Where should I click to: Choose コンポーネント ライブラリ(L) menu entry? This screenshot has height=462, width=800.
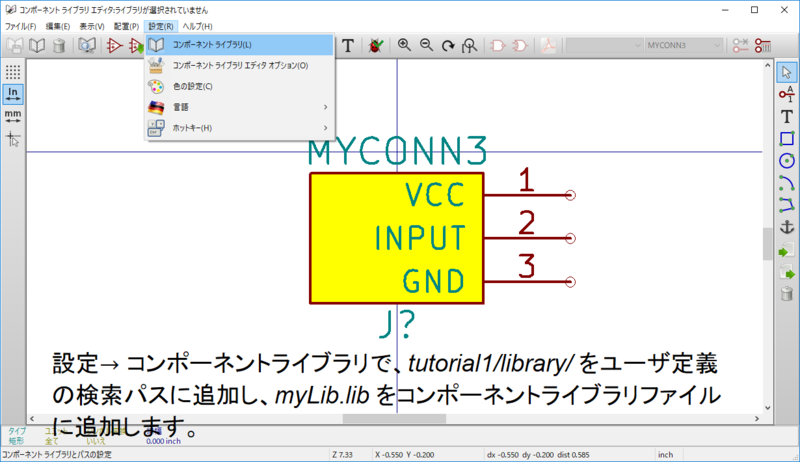pos(239,45)
